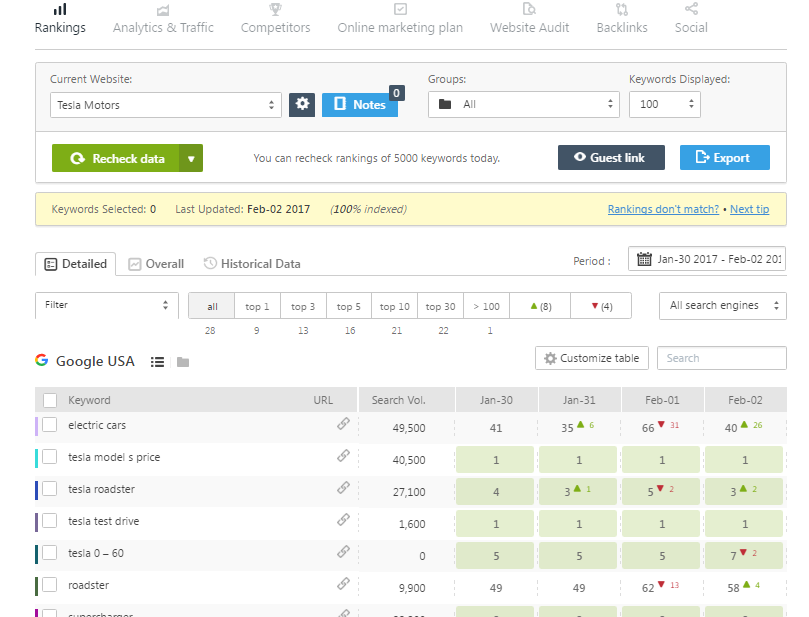Screen dimensions: 809x617
Task: Click the Recheck data button
Action: pos(116,158)
